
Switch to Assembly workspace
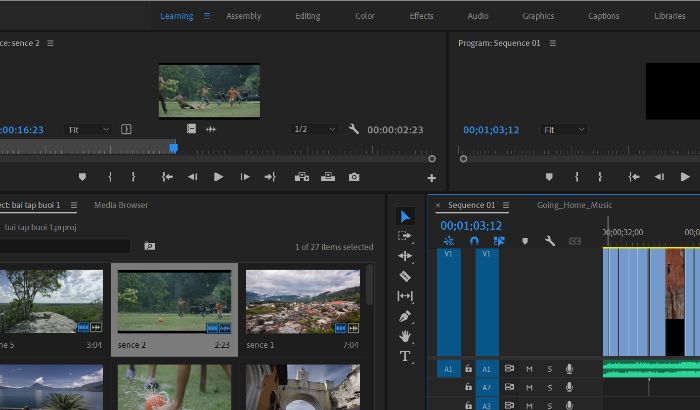click(x=243, y=16)
